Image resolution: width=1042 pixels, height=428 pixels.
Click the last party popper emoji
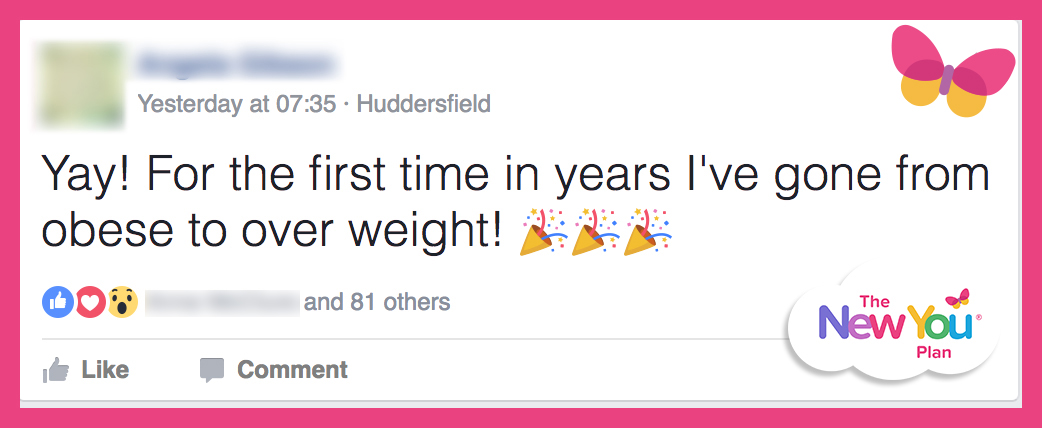(647, 232)
